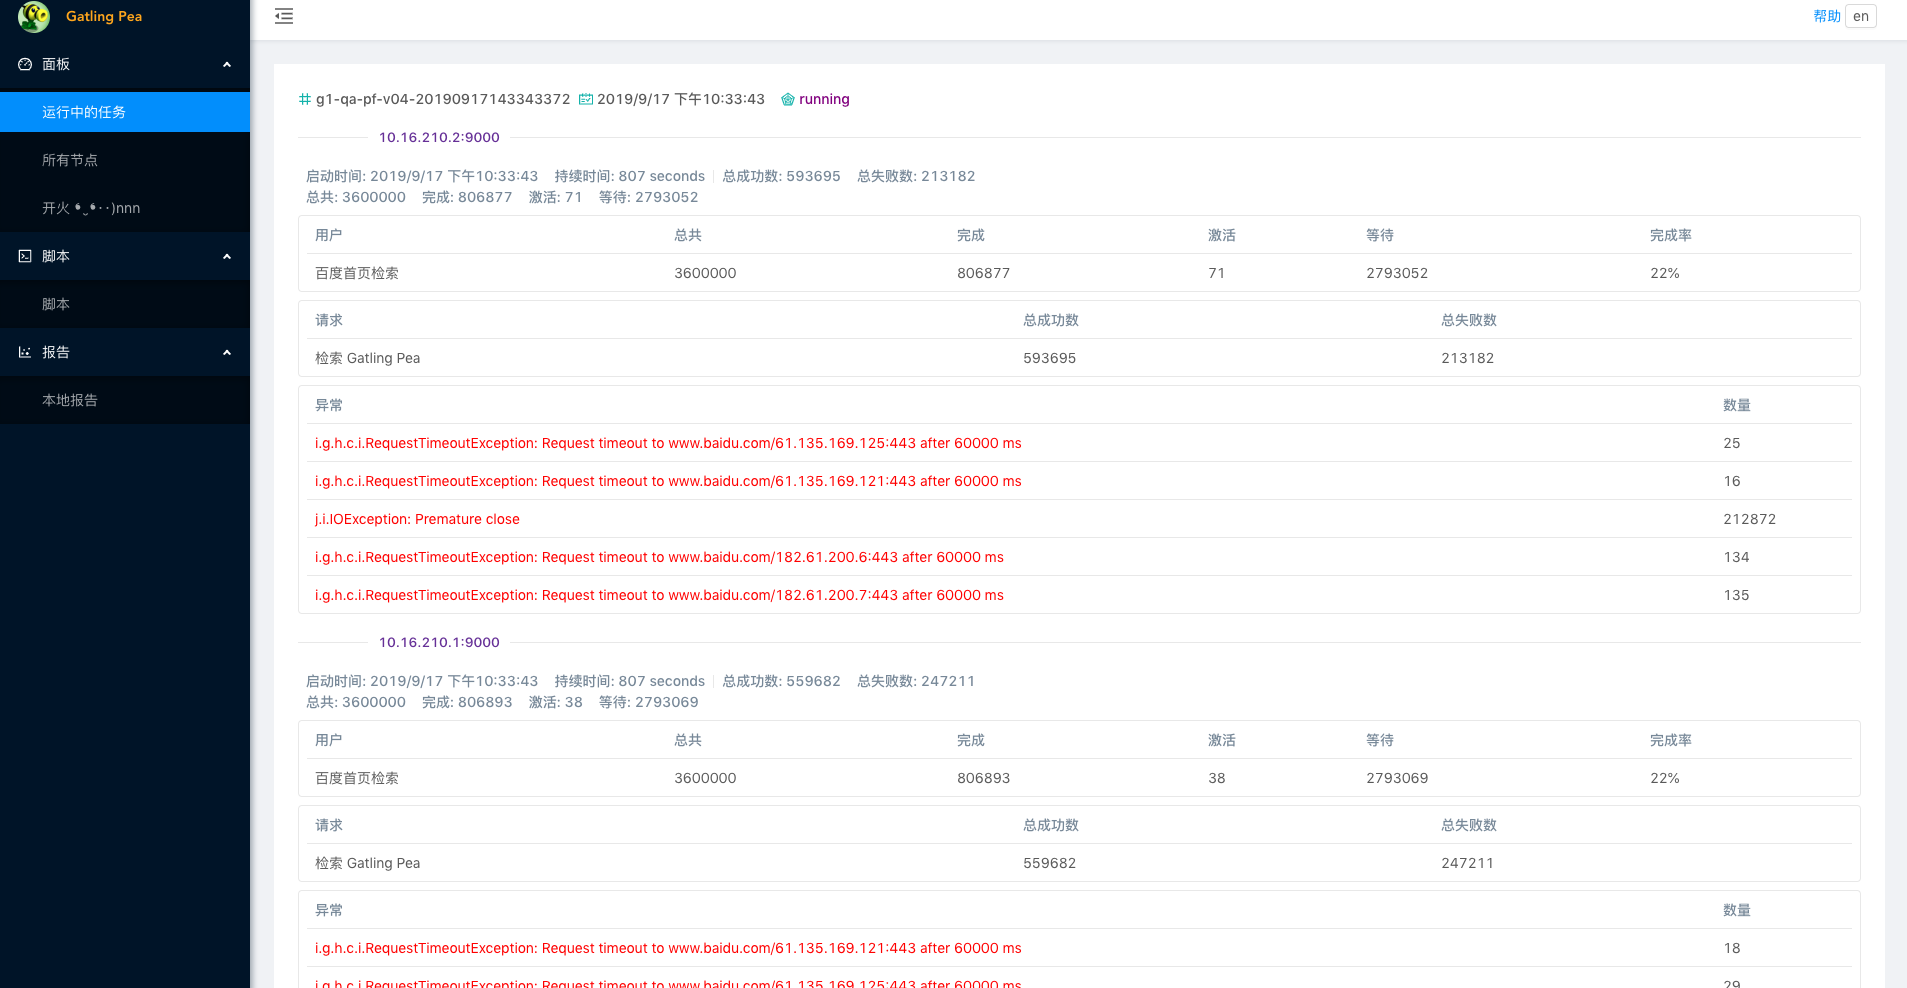The image size is (1907, 988).
Task: Click 等待: 2793052 summary text
Action: (x=649, y=197)
